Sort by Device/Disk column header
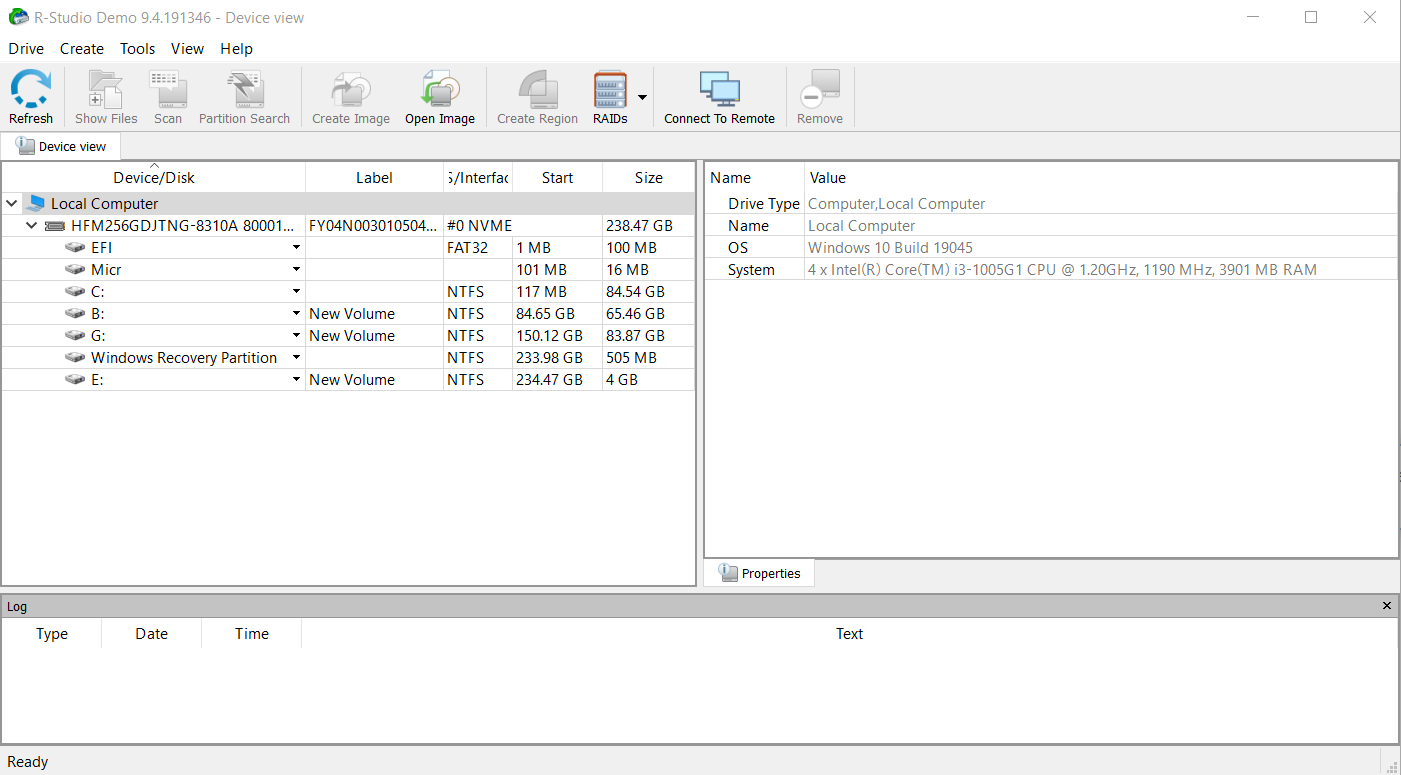1401x775 pixels. pyautogui.click(x=154, y=177)
